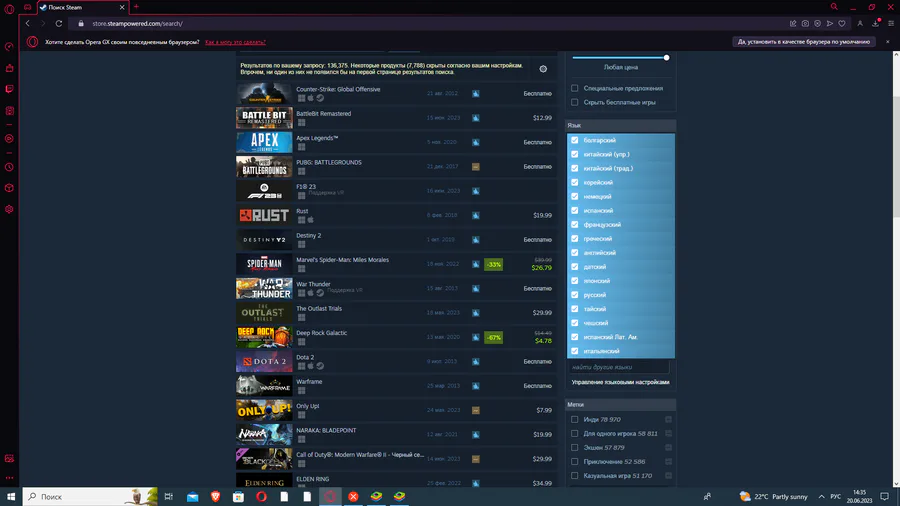Open Brave browser from the taskbar
The height and width of the screenshot is (506, 900).
(215, 496)
